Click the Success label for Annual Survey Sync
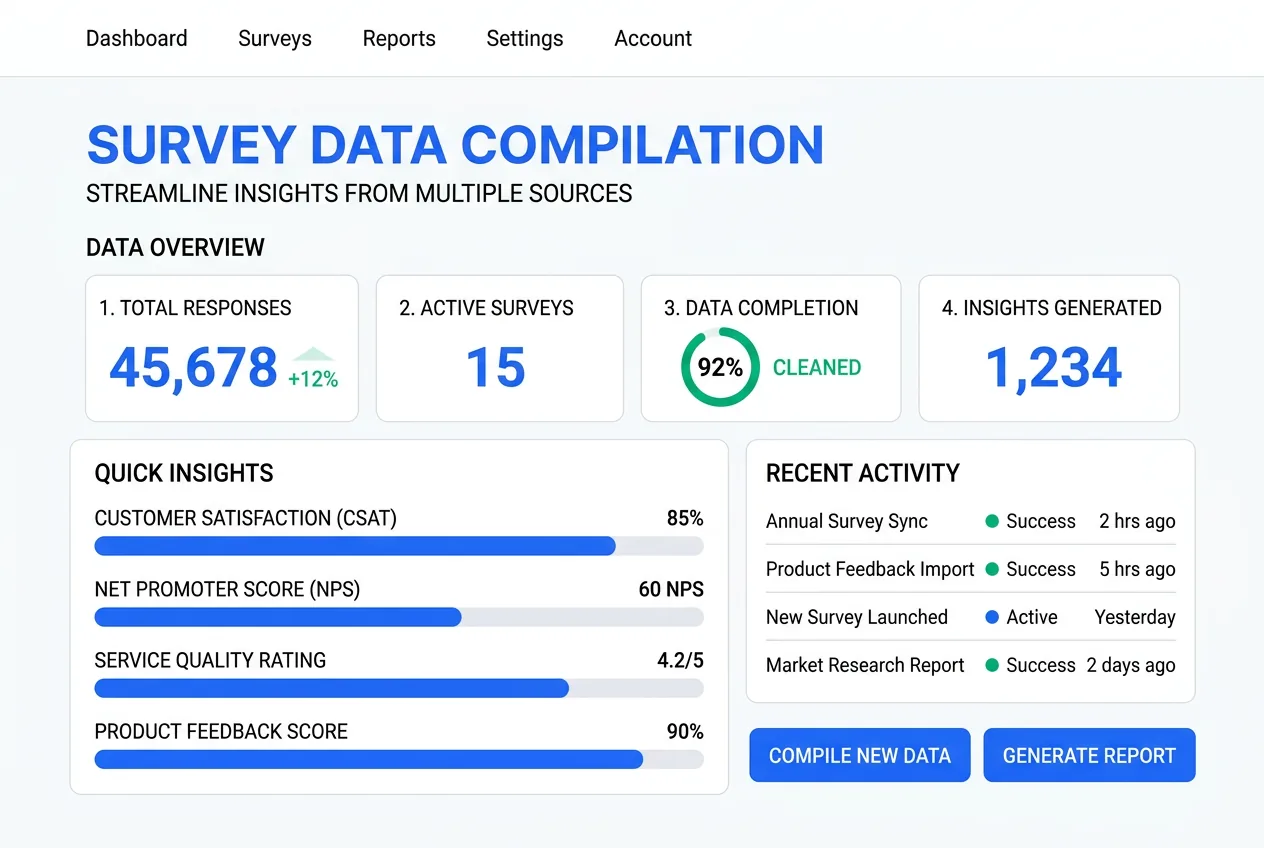Image resolution: width=1264 pixels, height=848 pixels. (1040, 521)
